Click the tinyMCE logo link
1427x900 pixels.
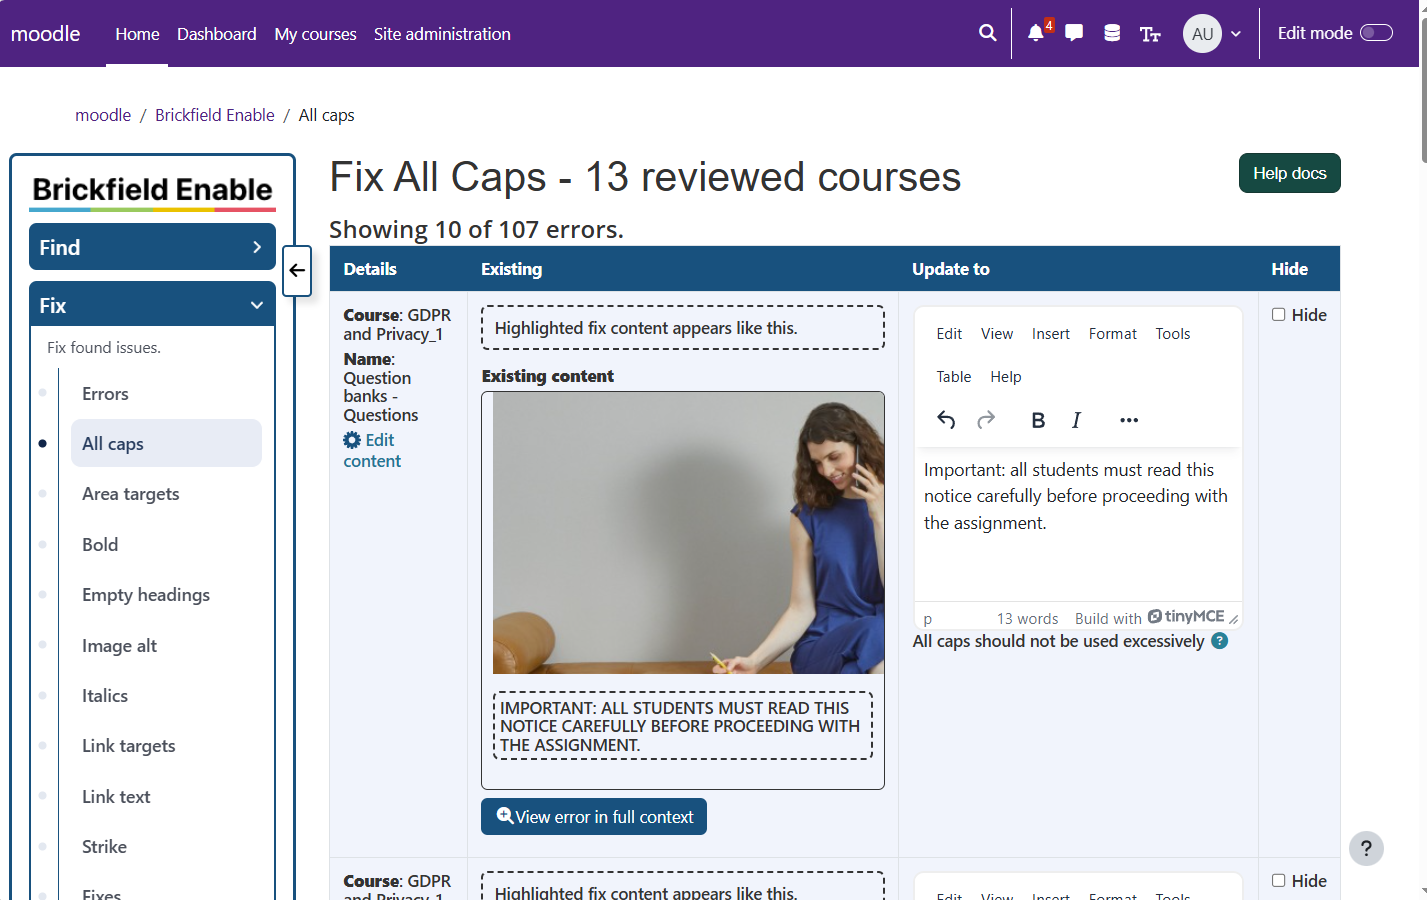(1186, 617)
